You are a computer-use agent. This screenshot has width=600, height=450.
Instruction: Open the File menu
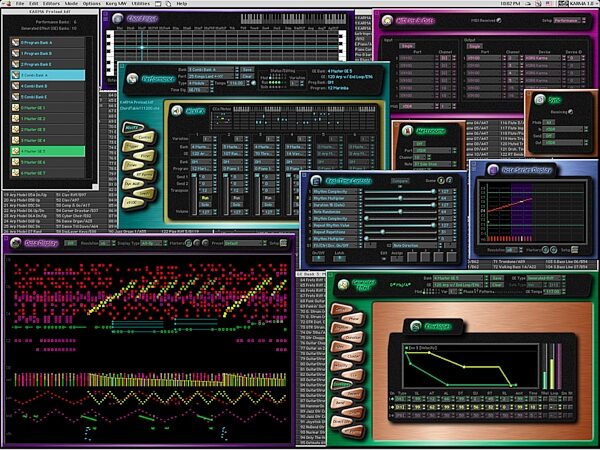20,3
